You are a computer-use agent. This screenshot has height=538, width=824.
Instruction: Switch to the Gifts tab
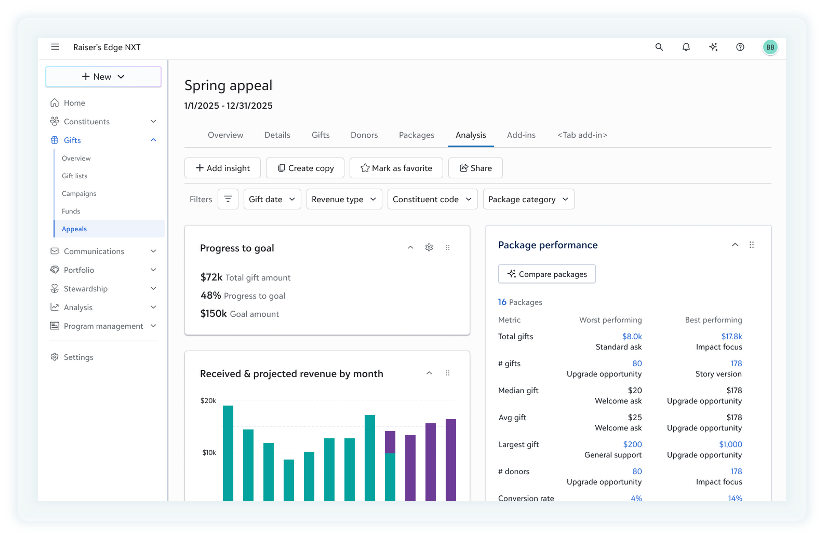tap(321, 135)
